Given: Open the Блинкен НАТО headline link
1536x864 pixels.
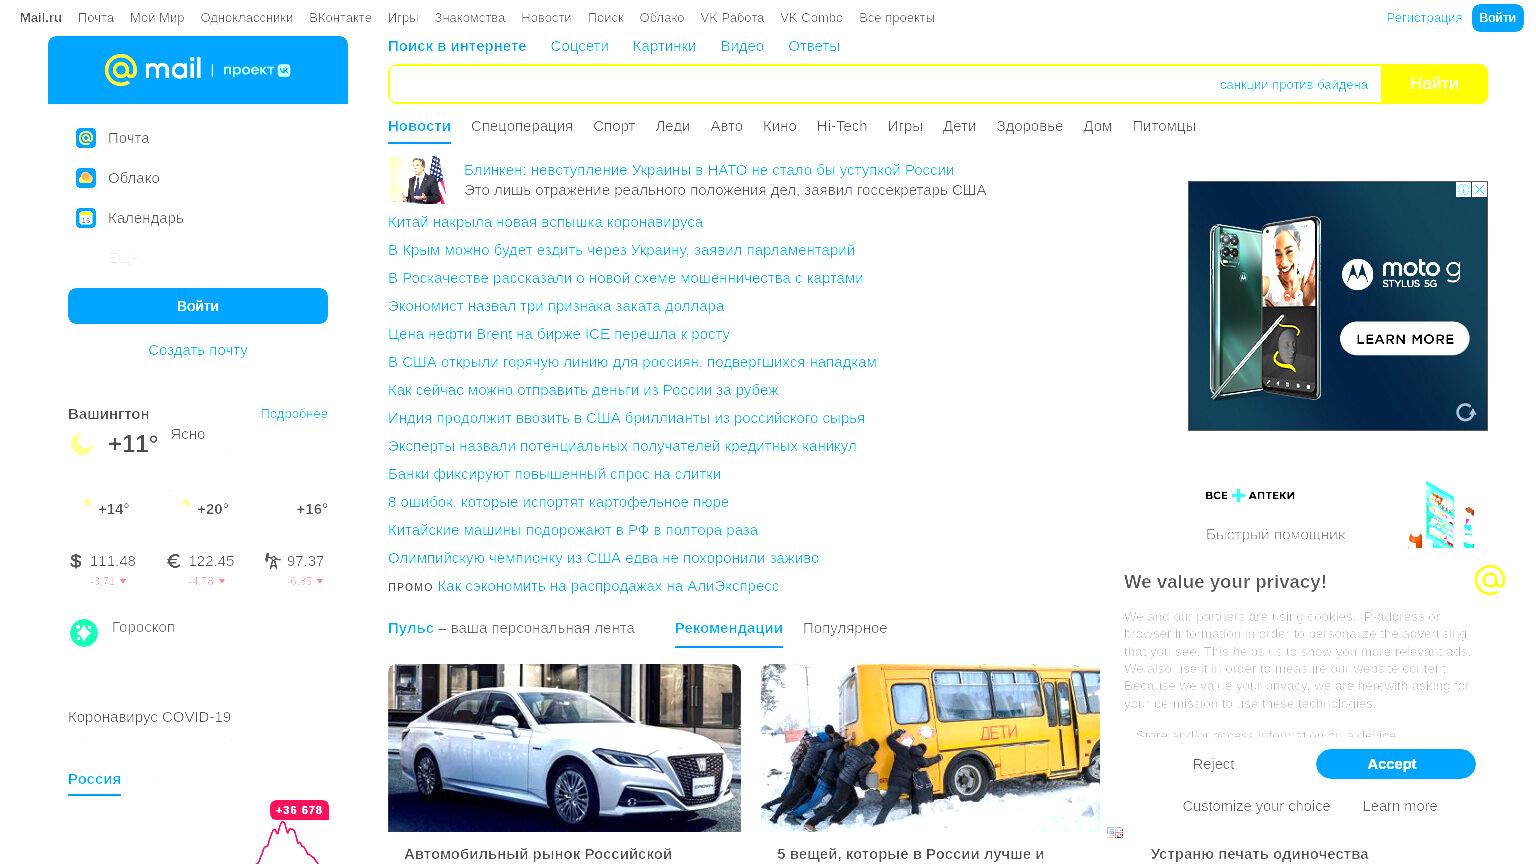Looking at the screenshot, I should pos(709,170).
